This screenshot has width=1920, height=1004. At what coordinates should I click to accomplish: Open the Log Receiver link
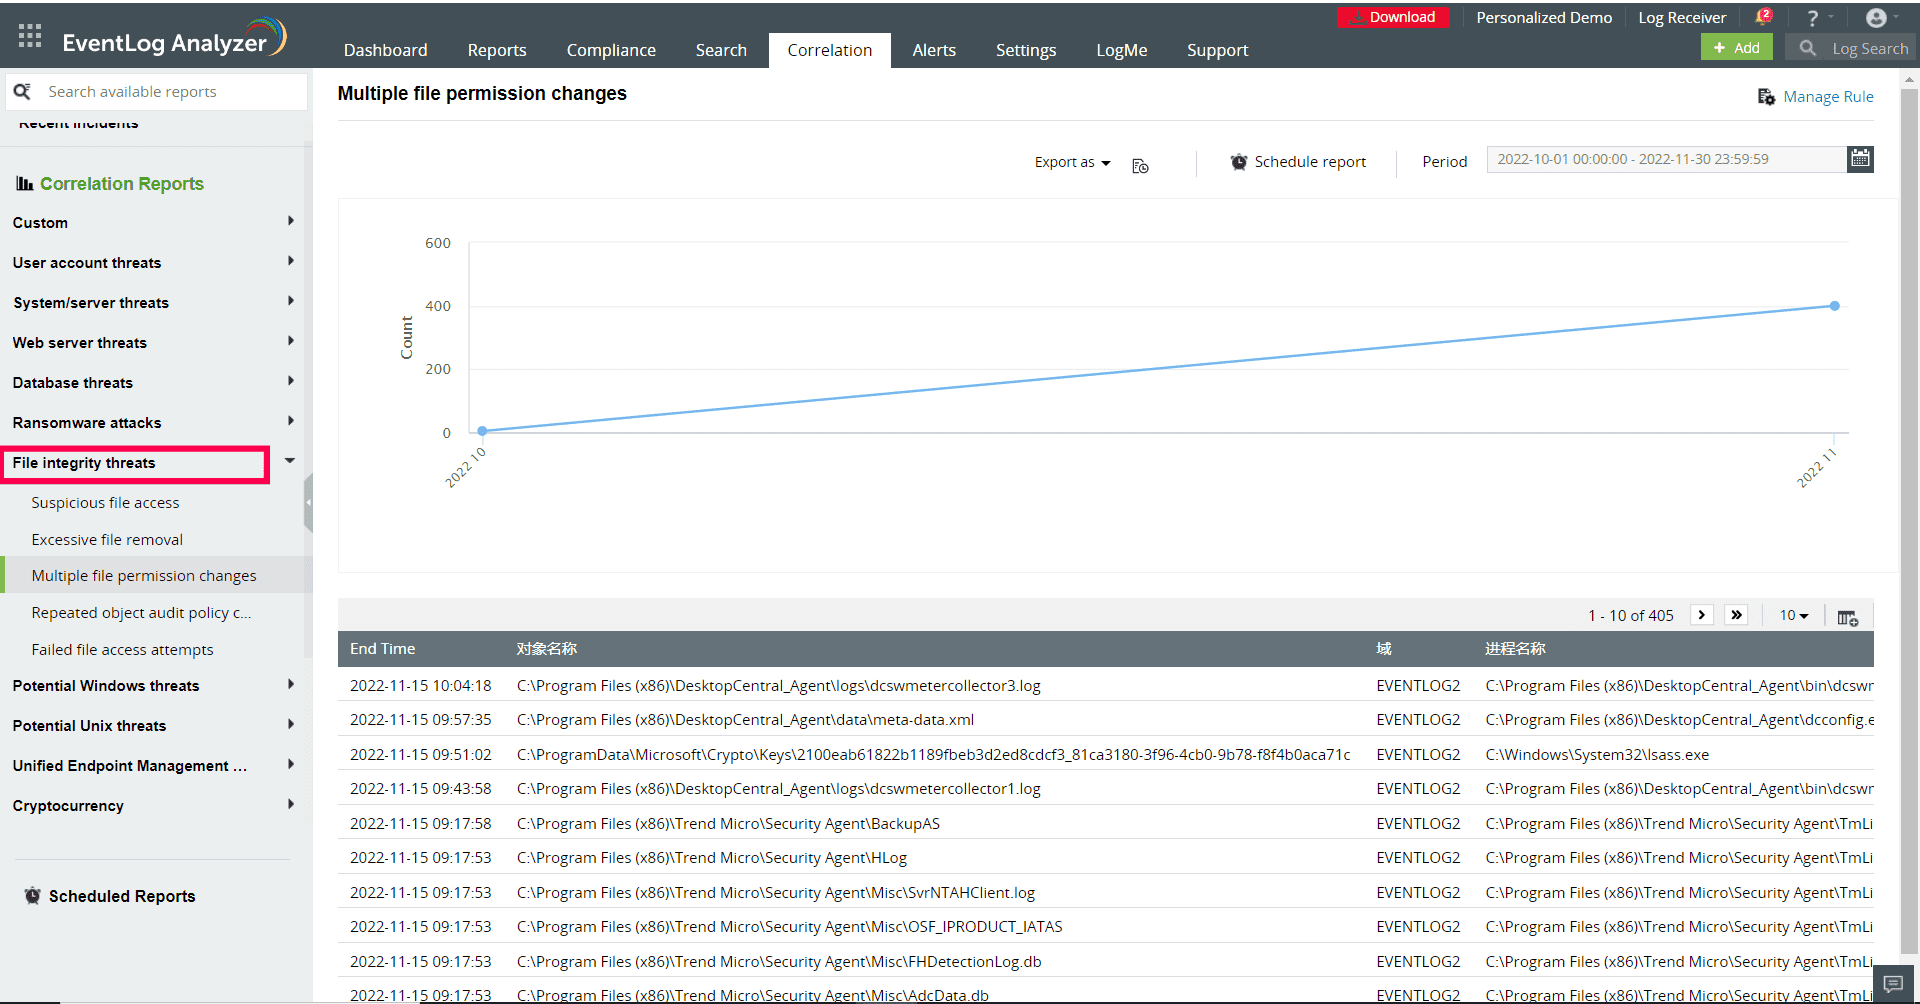1682,18
